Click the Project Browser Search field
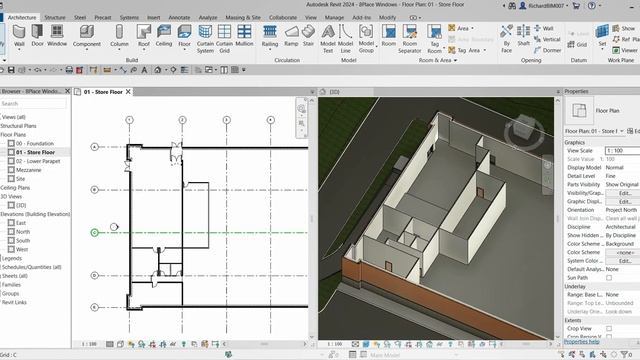Screen dimensions: 640x360 (x=33, y=104)
